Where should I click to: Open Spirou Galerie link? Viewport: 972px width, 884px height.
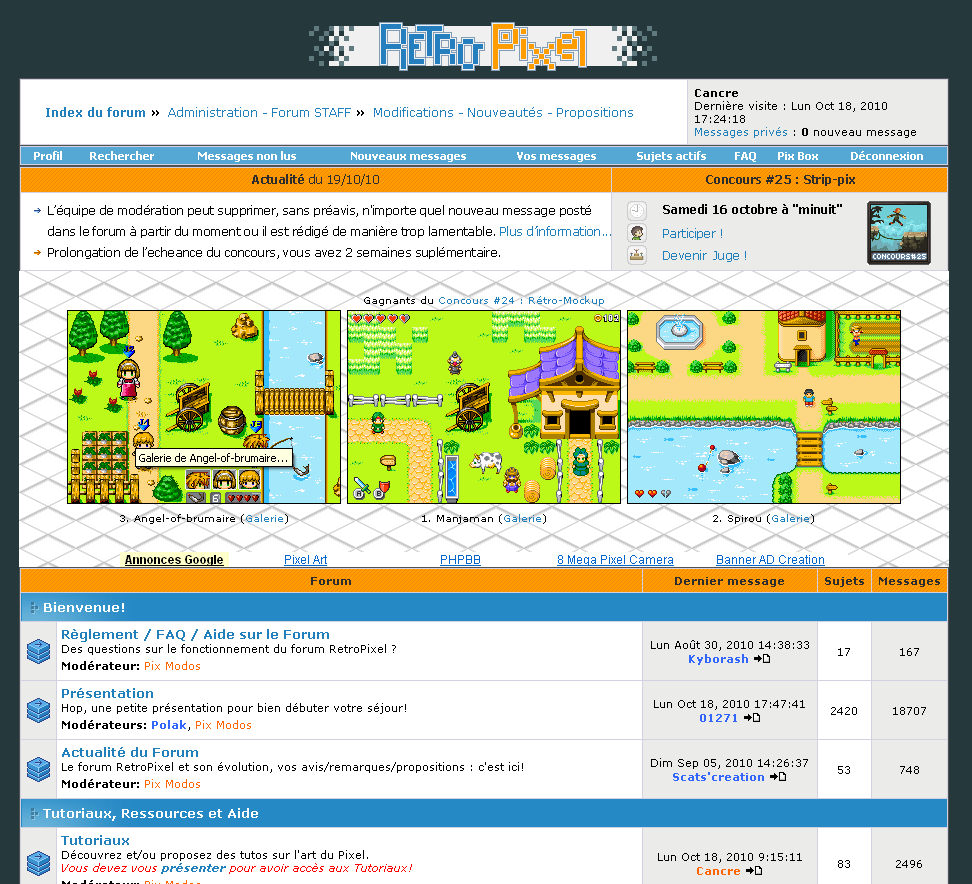[790, 519]
